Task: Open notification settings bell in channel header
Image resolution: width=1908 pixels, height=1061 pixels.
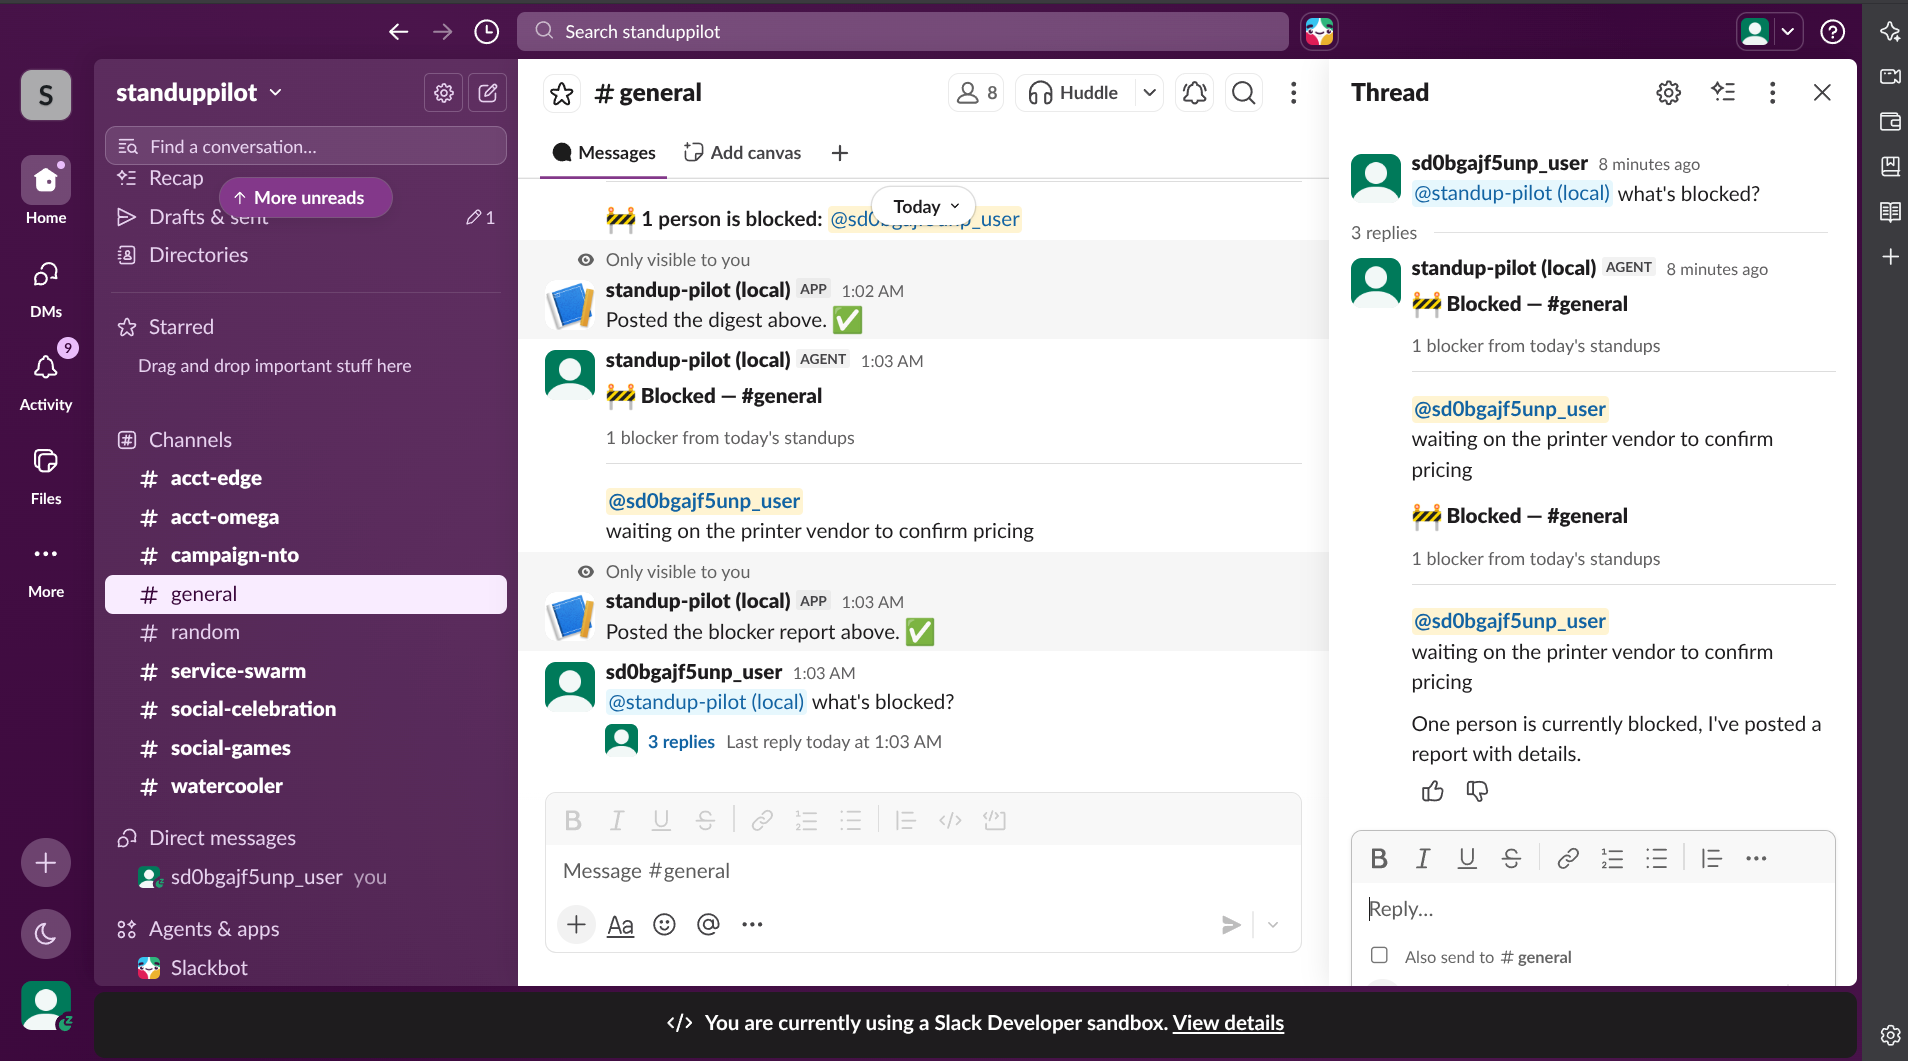Action: pos(1194,93)
